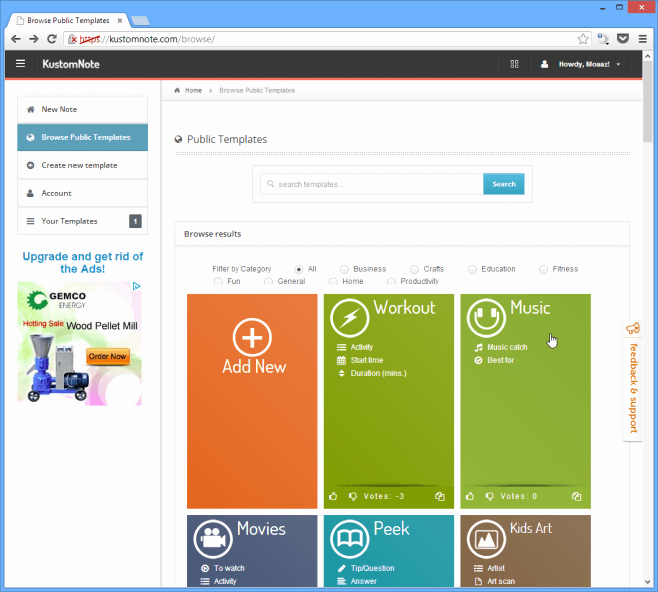Click the Workout lightning bolt icon
Image resolution: width=658 pixels, height=592 pixels.
coord(350,318)
